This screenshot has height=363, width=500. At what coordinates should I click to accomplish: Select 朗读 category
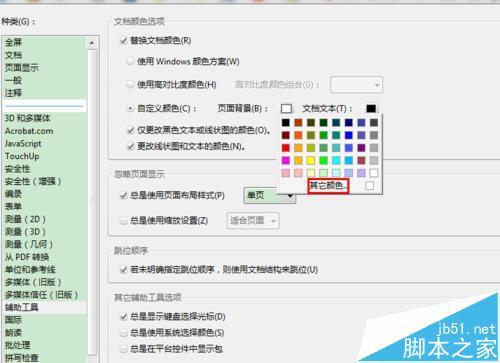tap(44, 333)
